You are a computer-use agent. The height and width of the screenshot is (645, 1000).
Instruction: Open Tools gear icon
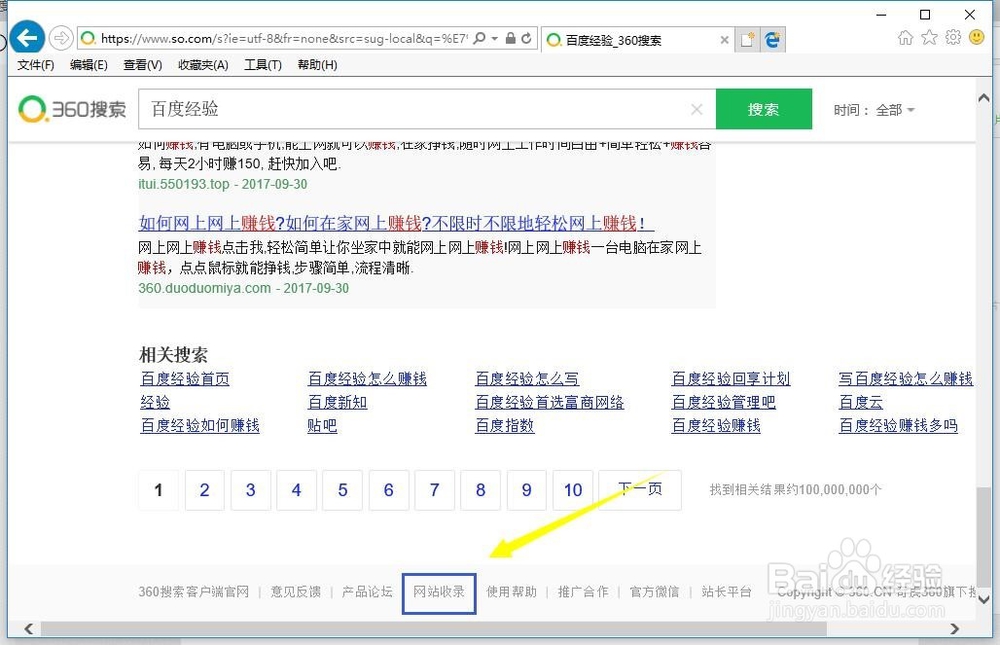[953, 37]
